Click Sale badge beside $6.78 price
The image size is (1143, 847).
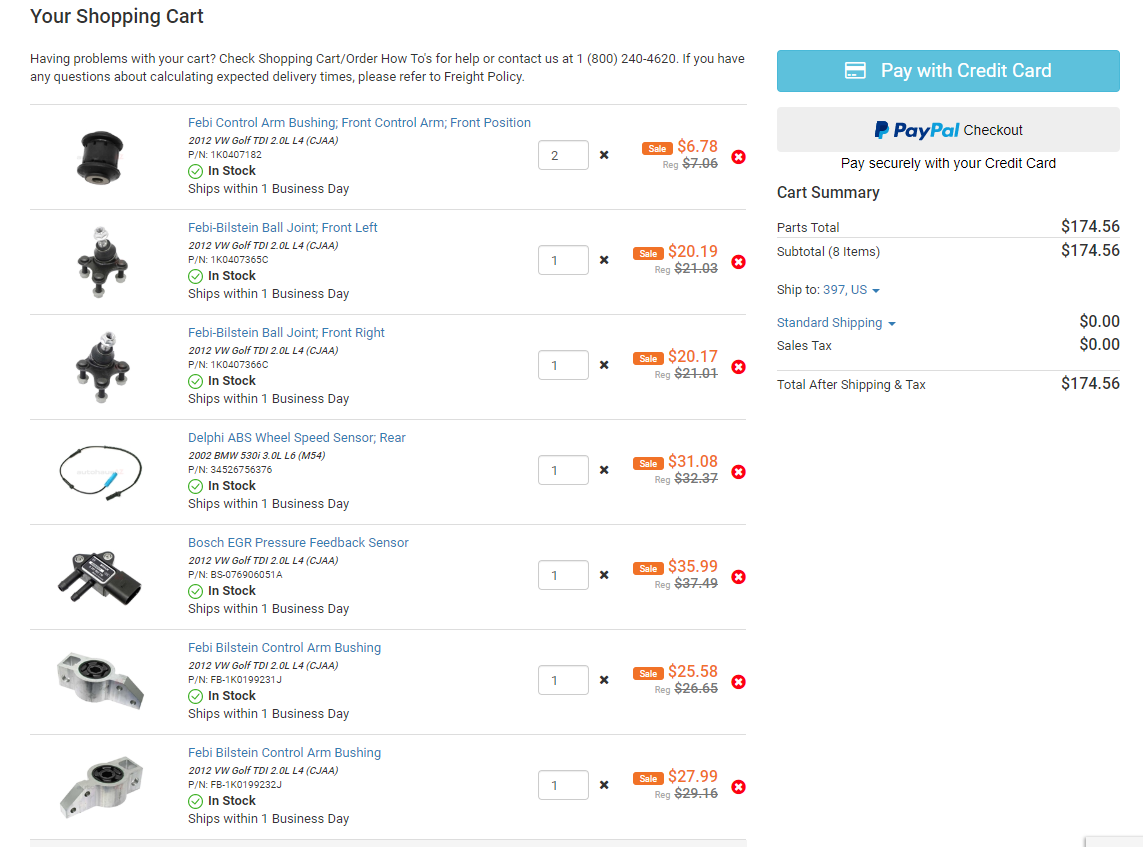click(x=657, y=148)
